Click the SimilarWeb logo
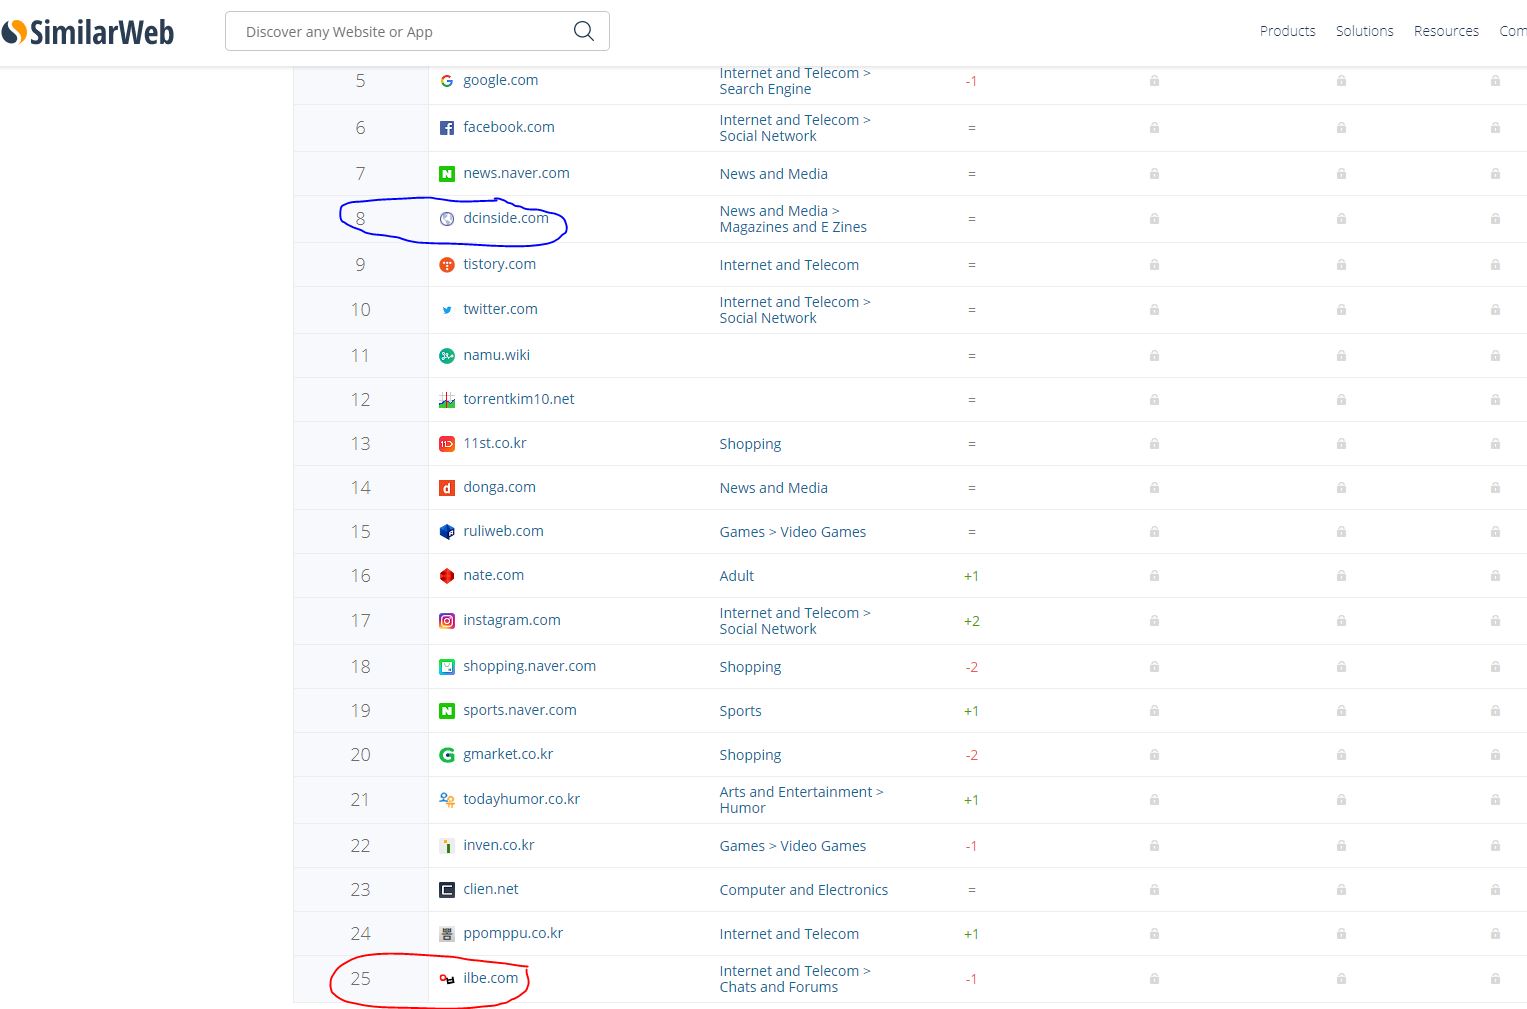The image size is (1527, 1009). pyautogui.click(x=88, y=32)
